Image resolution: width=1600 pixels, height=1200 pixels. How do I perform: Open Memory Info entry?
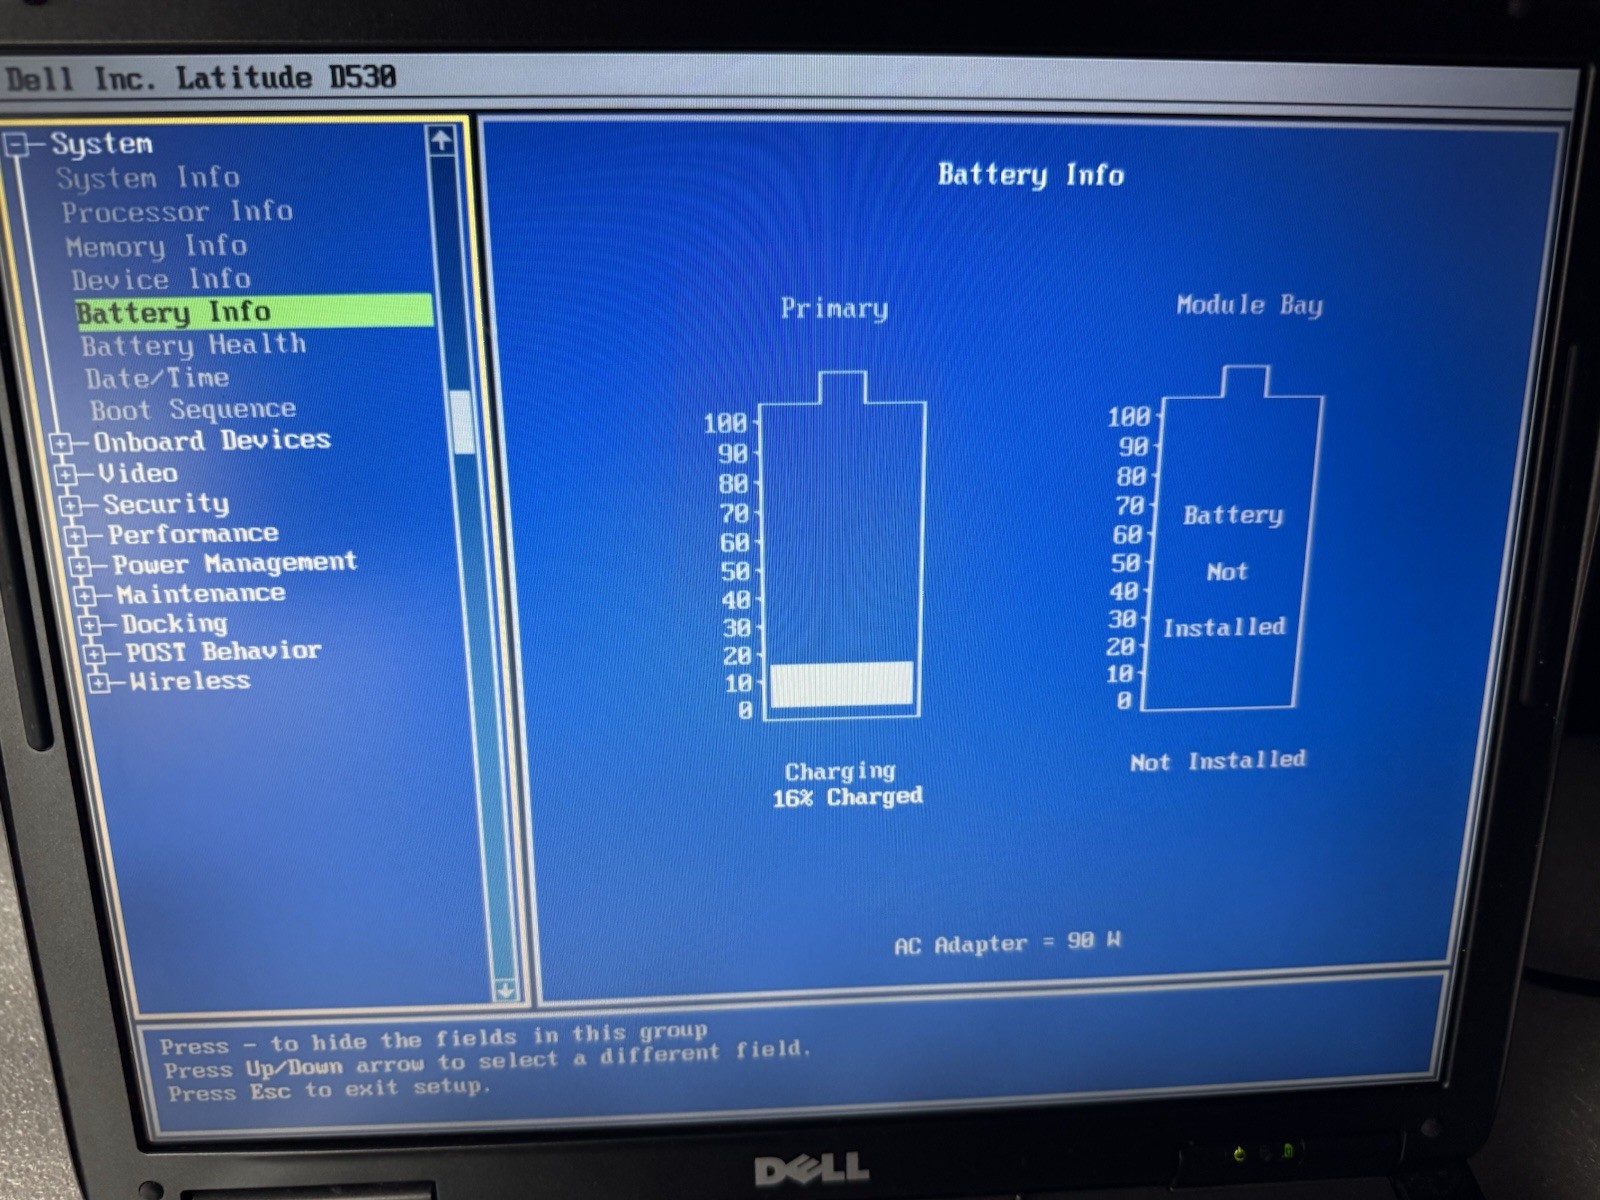(156, 246)
